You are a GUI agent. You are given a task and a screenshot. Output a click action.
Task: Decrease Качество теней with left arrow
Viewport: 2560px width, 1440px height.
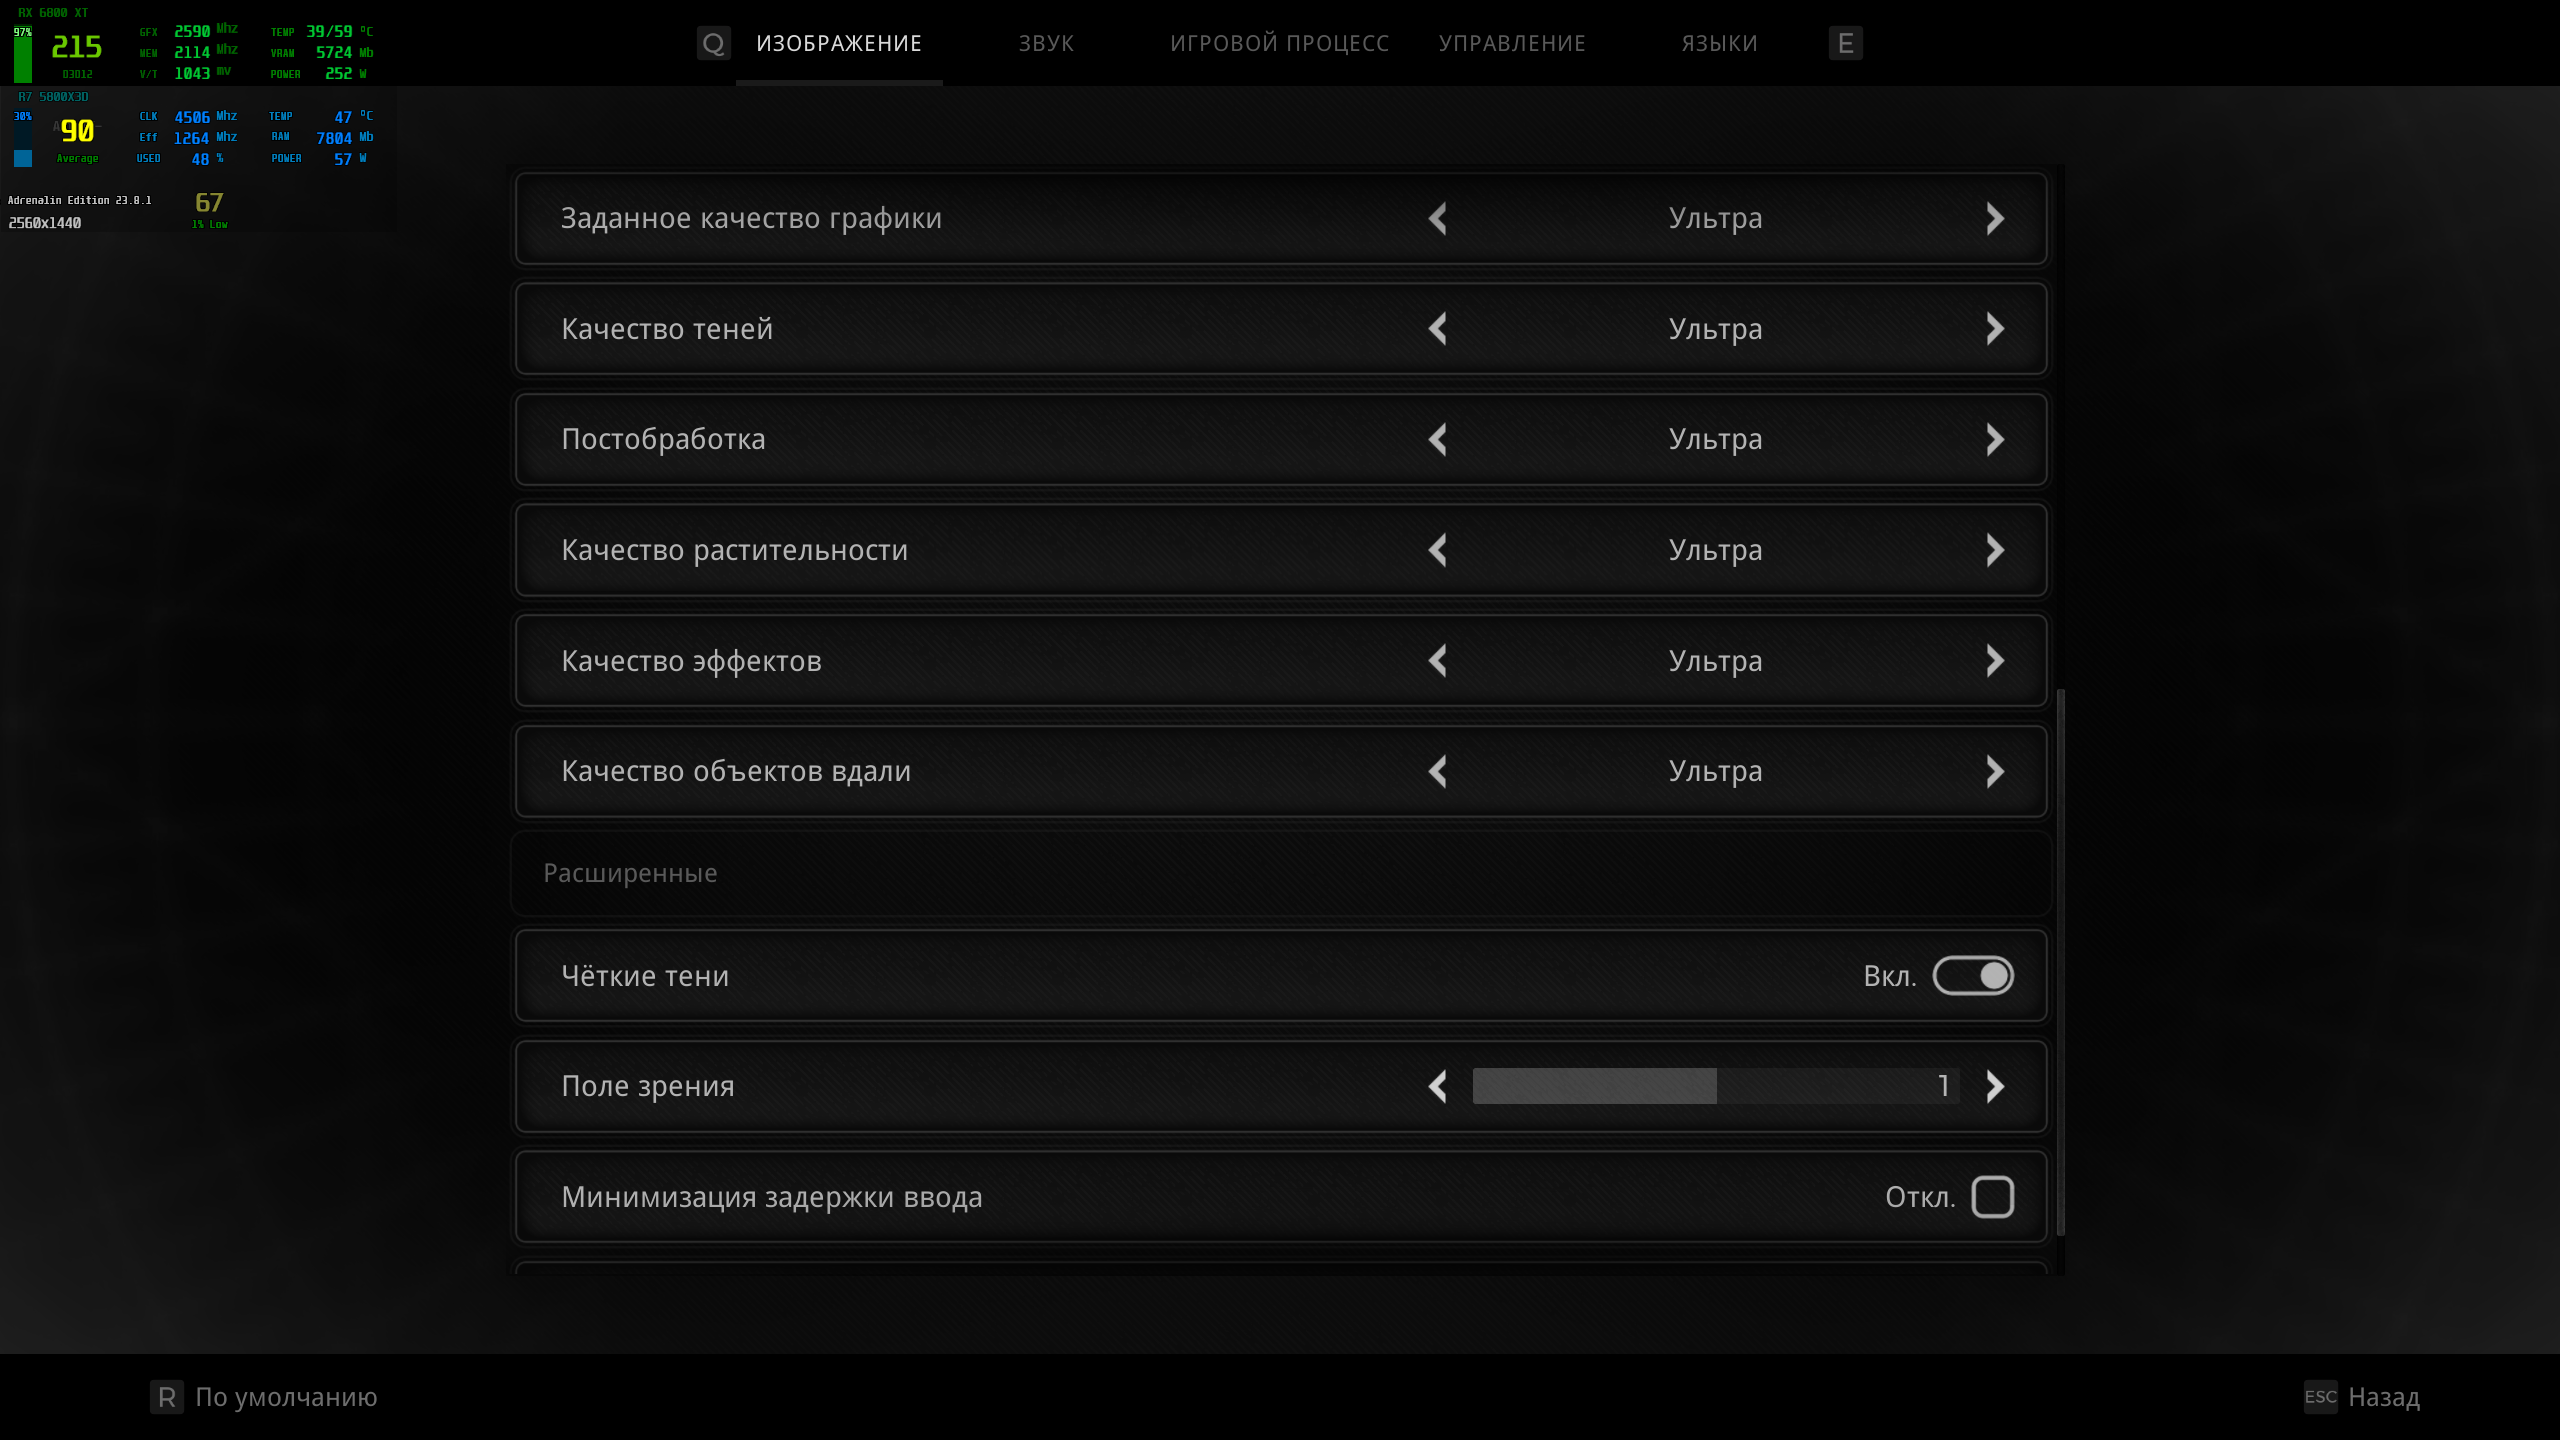coord(1438,329)
